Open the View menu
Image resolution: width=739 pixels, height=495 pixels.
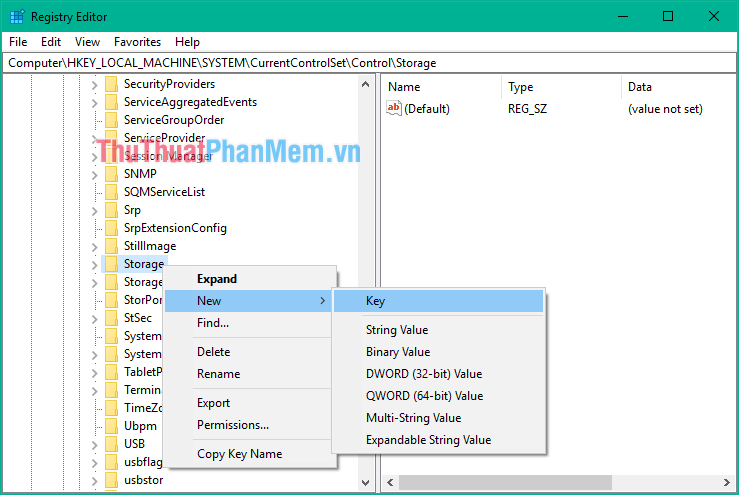coord(87,42)
